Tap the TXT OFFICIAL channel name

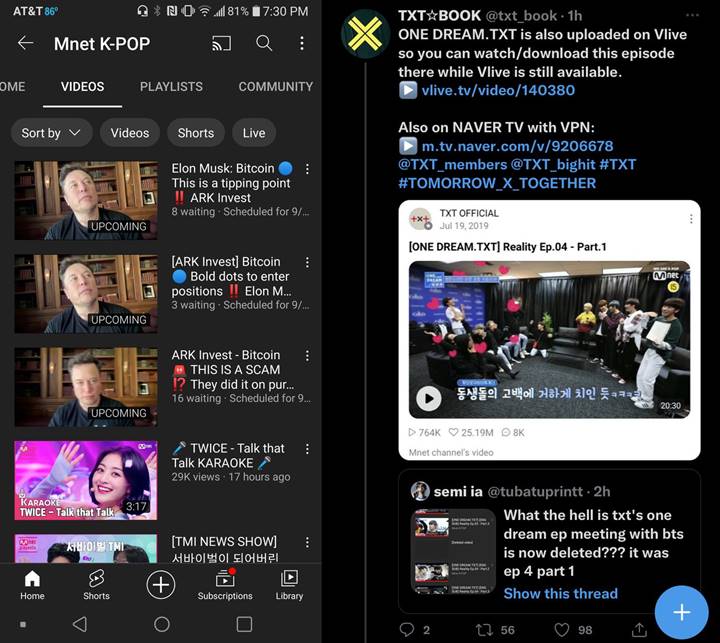469,213
